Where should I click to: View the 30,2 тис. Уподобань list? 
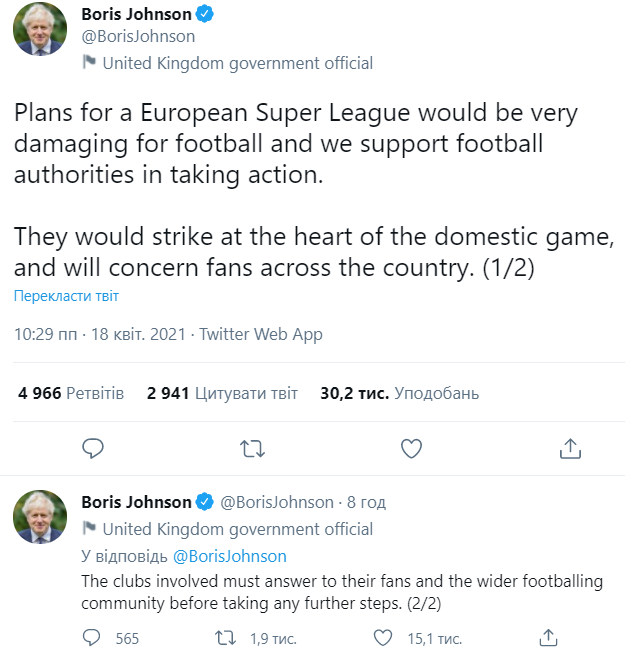tap(399, 393)
